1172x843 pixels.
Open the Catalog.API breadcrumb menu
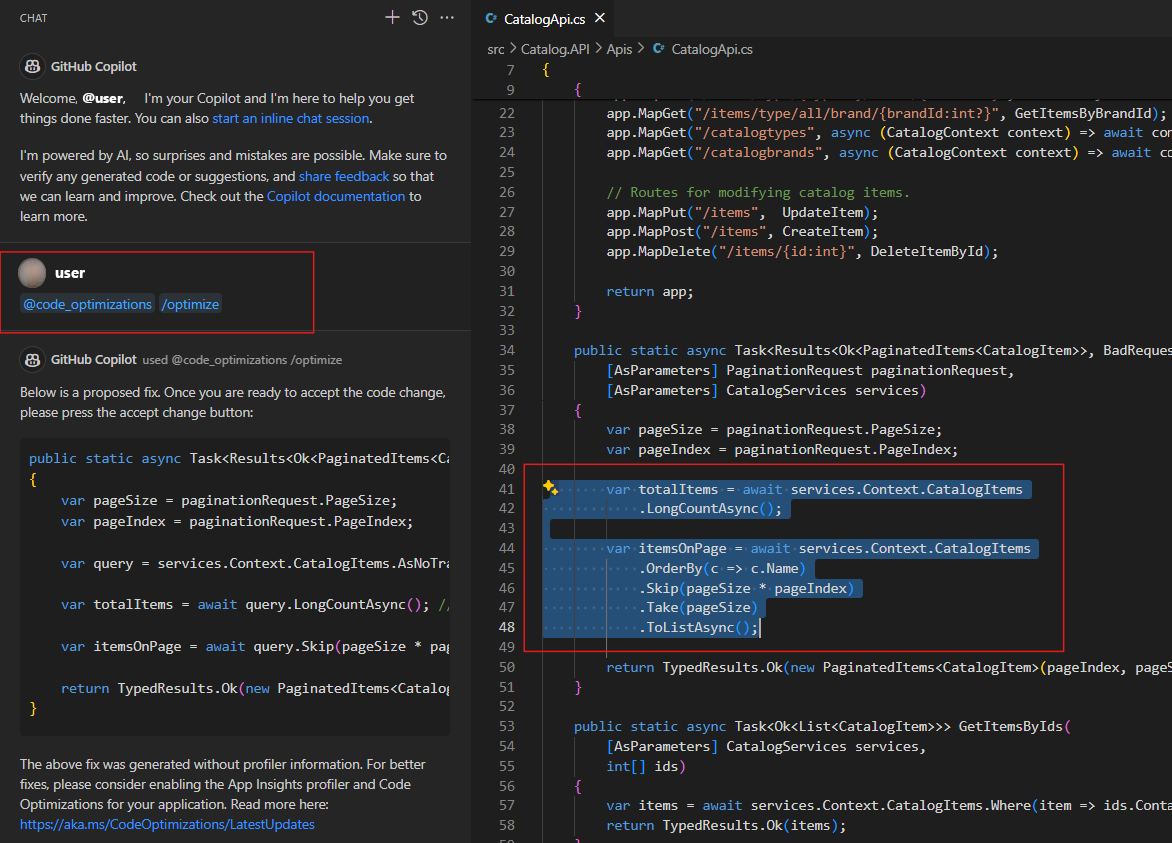pyautogui.click(x=556, y=48)
